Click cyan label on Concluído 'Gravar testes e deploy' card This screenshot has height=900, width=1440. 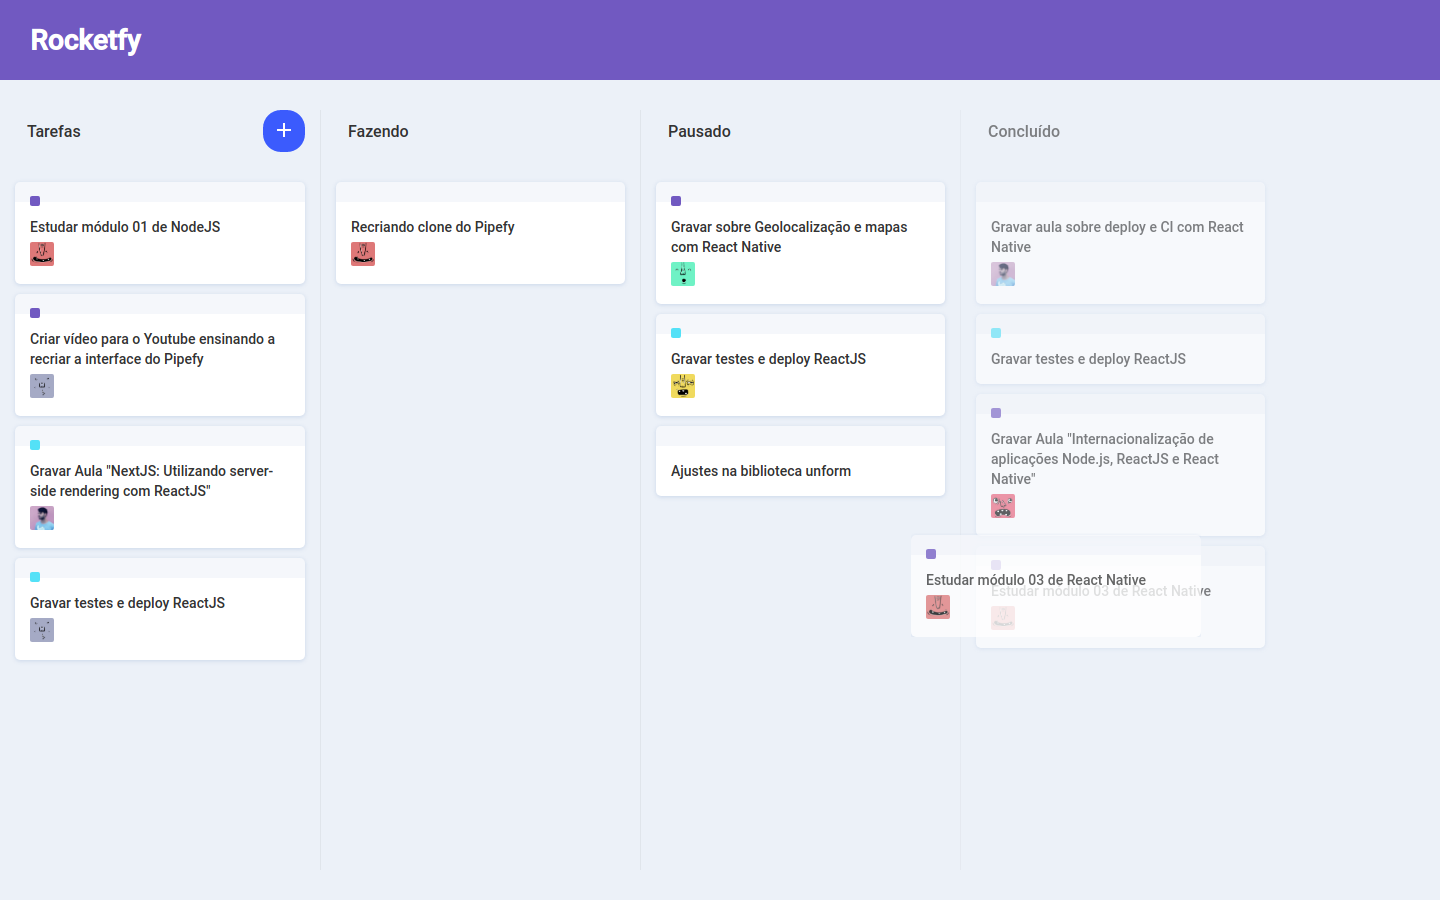[x=996, y=333]
